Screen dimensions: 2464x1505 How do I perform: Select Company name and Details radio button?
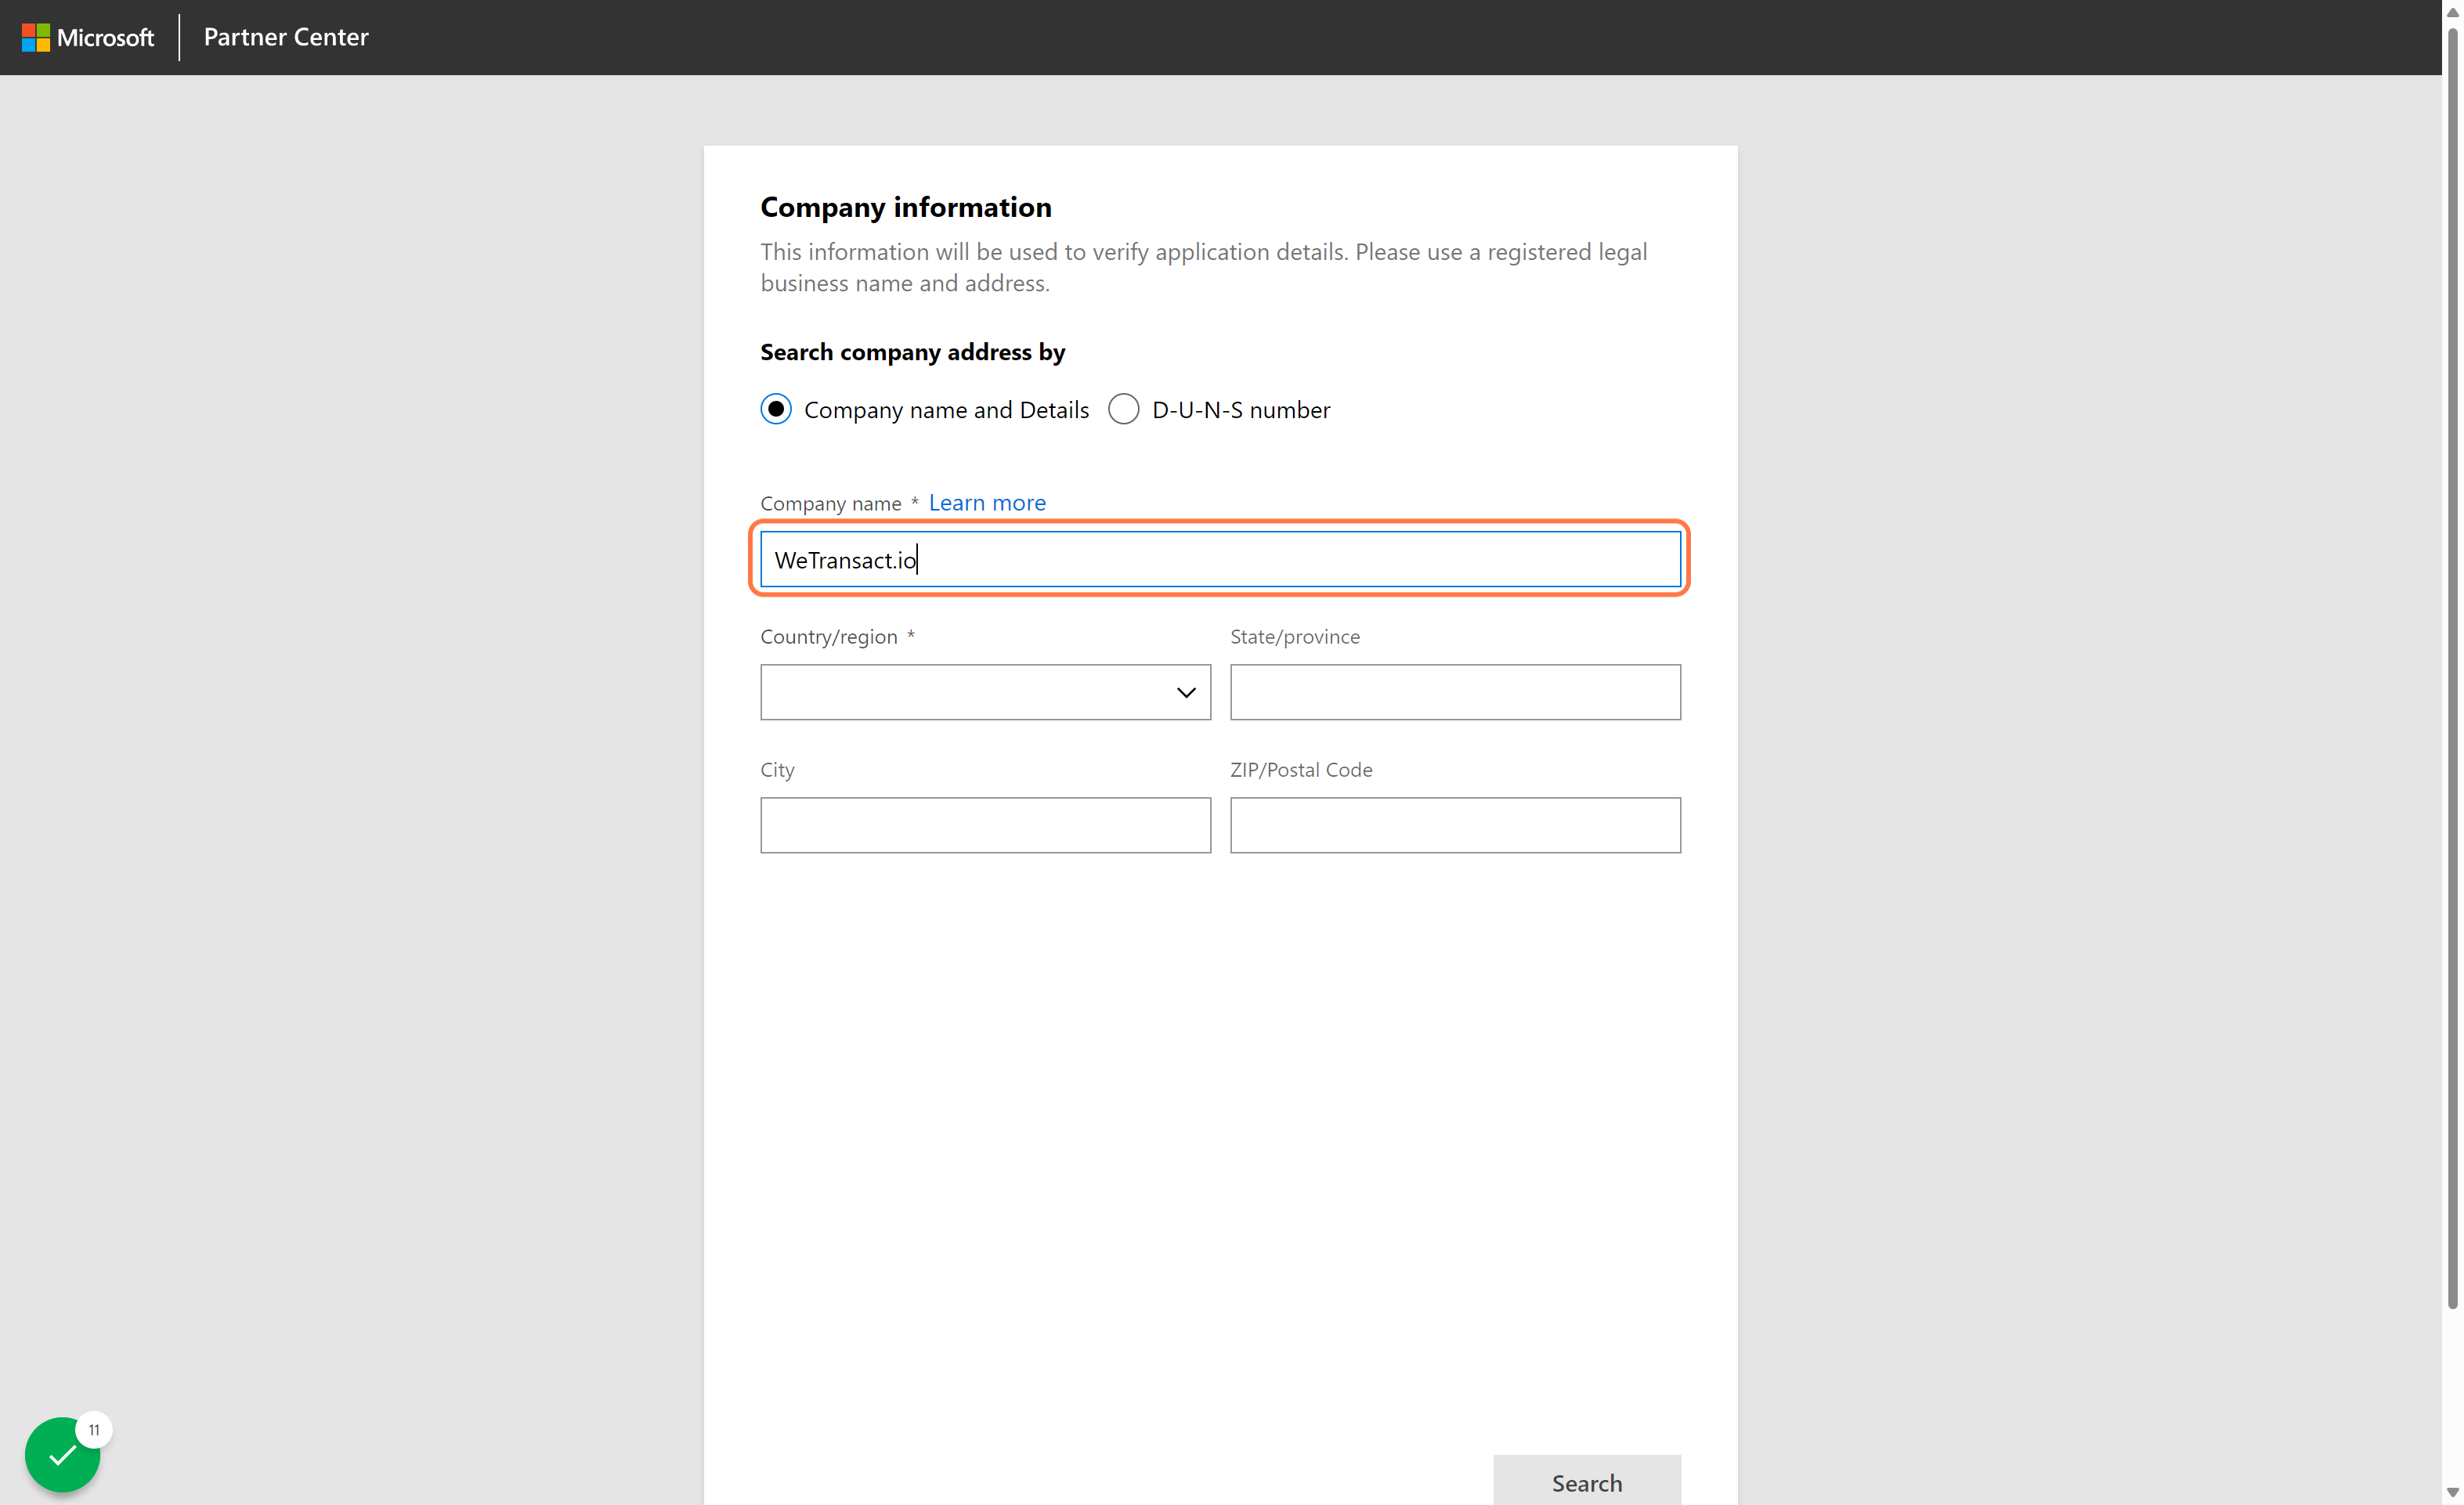pyautogui.click(x=776, y=409)
